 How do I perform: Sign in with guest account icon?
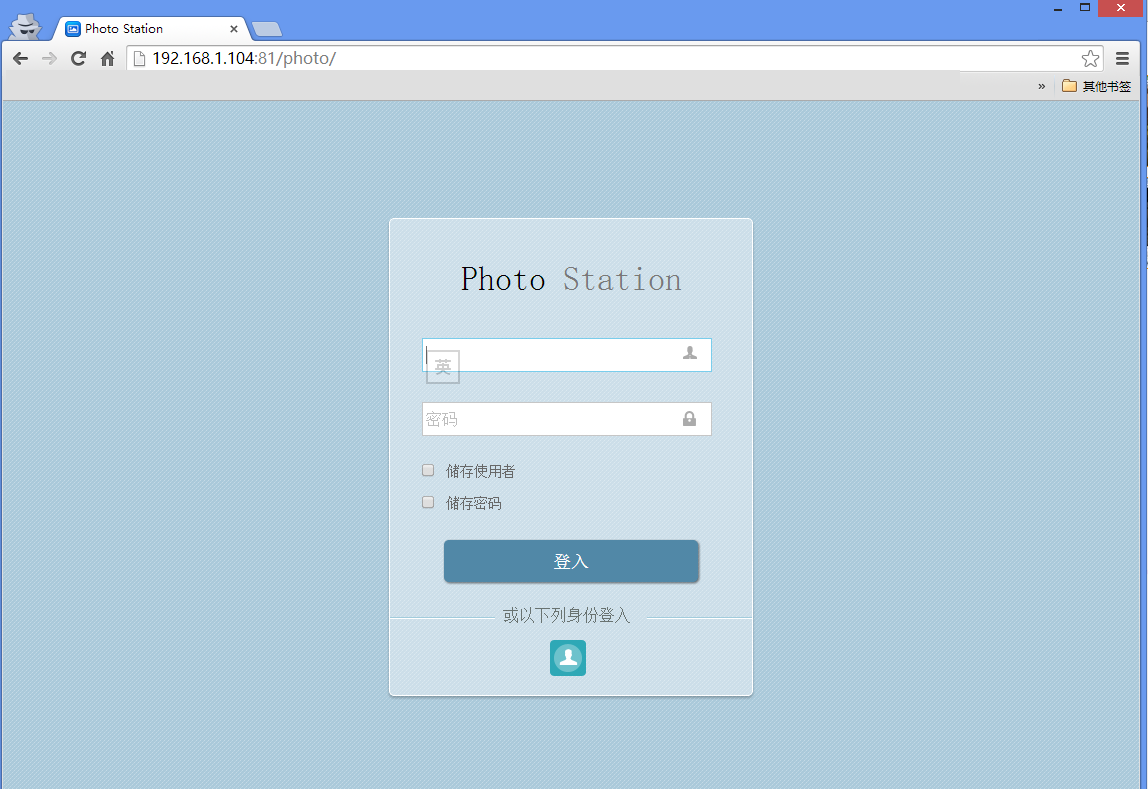(x=568, y=658)
